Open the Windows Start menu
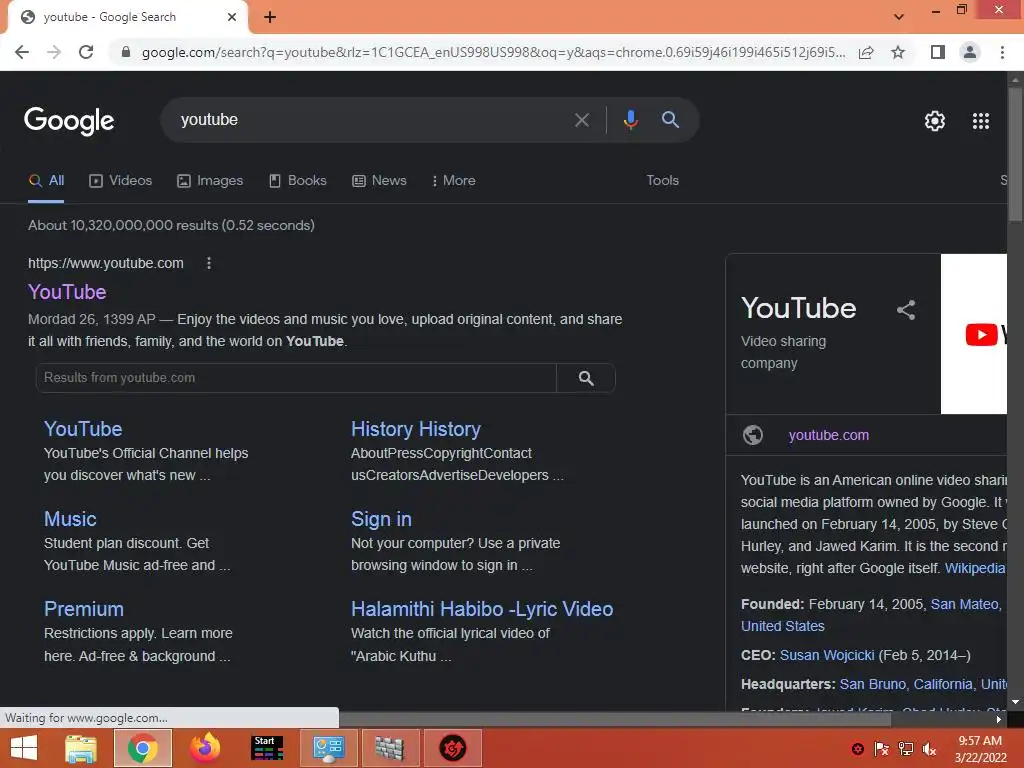The width and height of the screenshot is (1024, 768). click(x=24, y=748)
